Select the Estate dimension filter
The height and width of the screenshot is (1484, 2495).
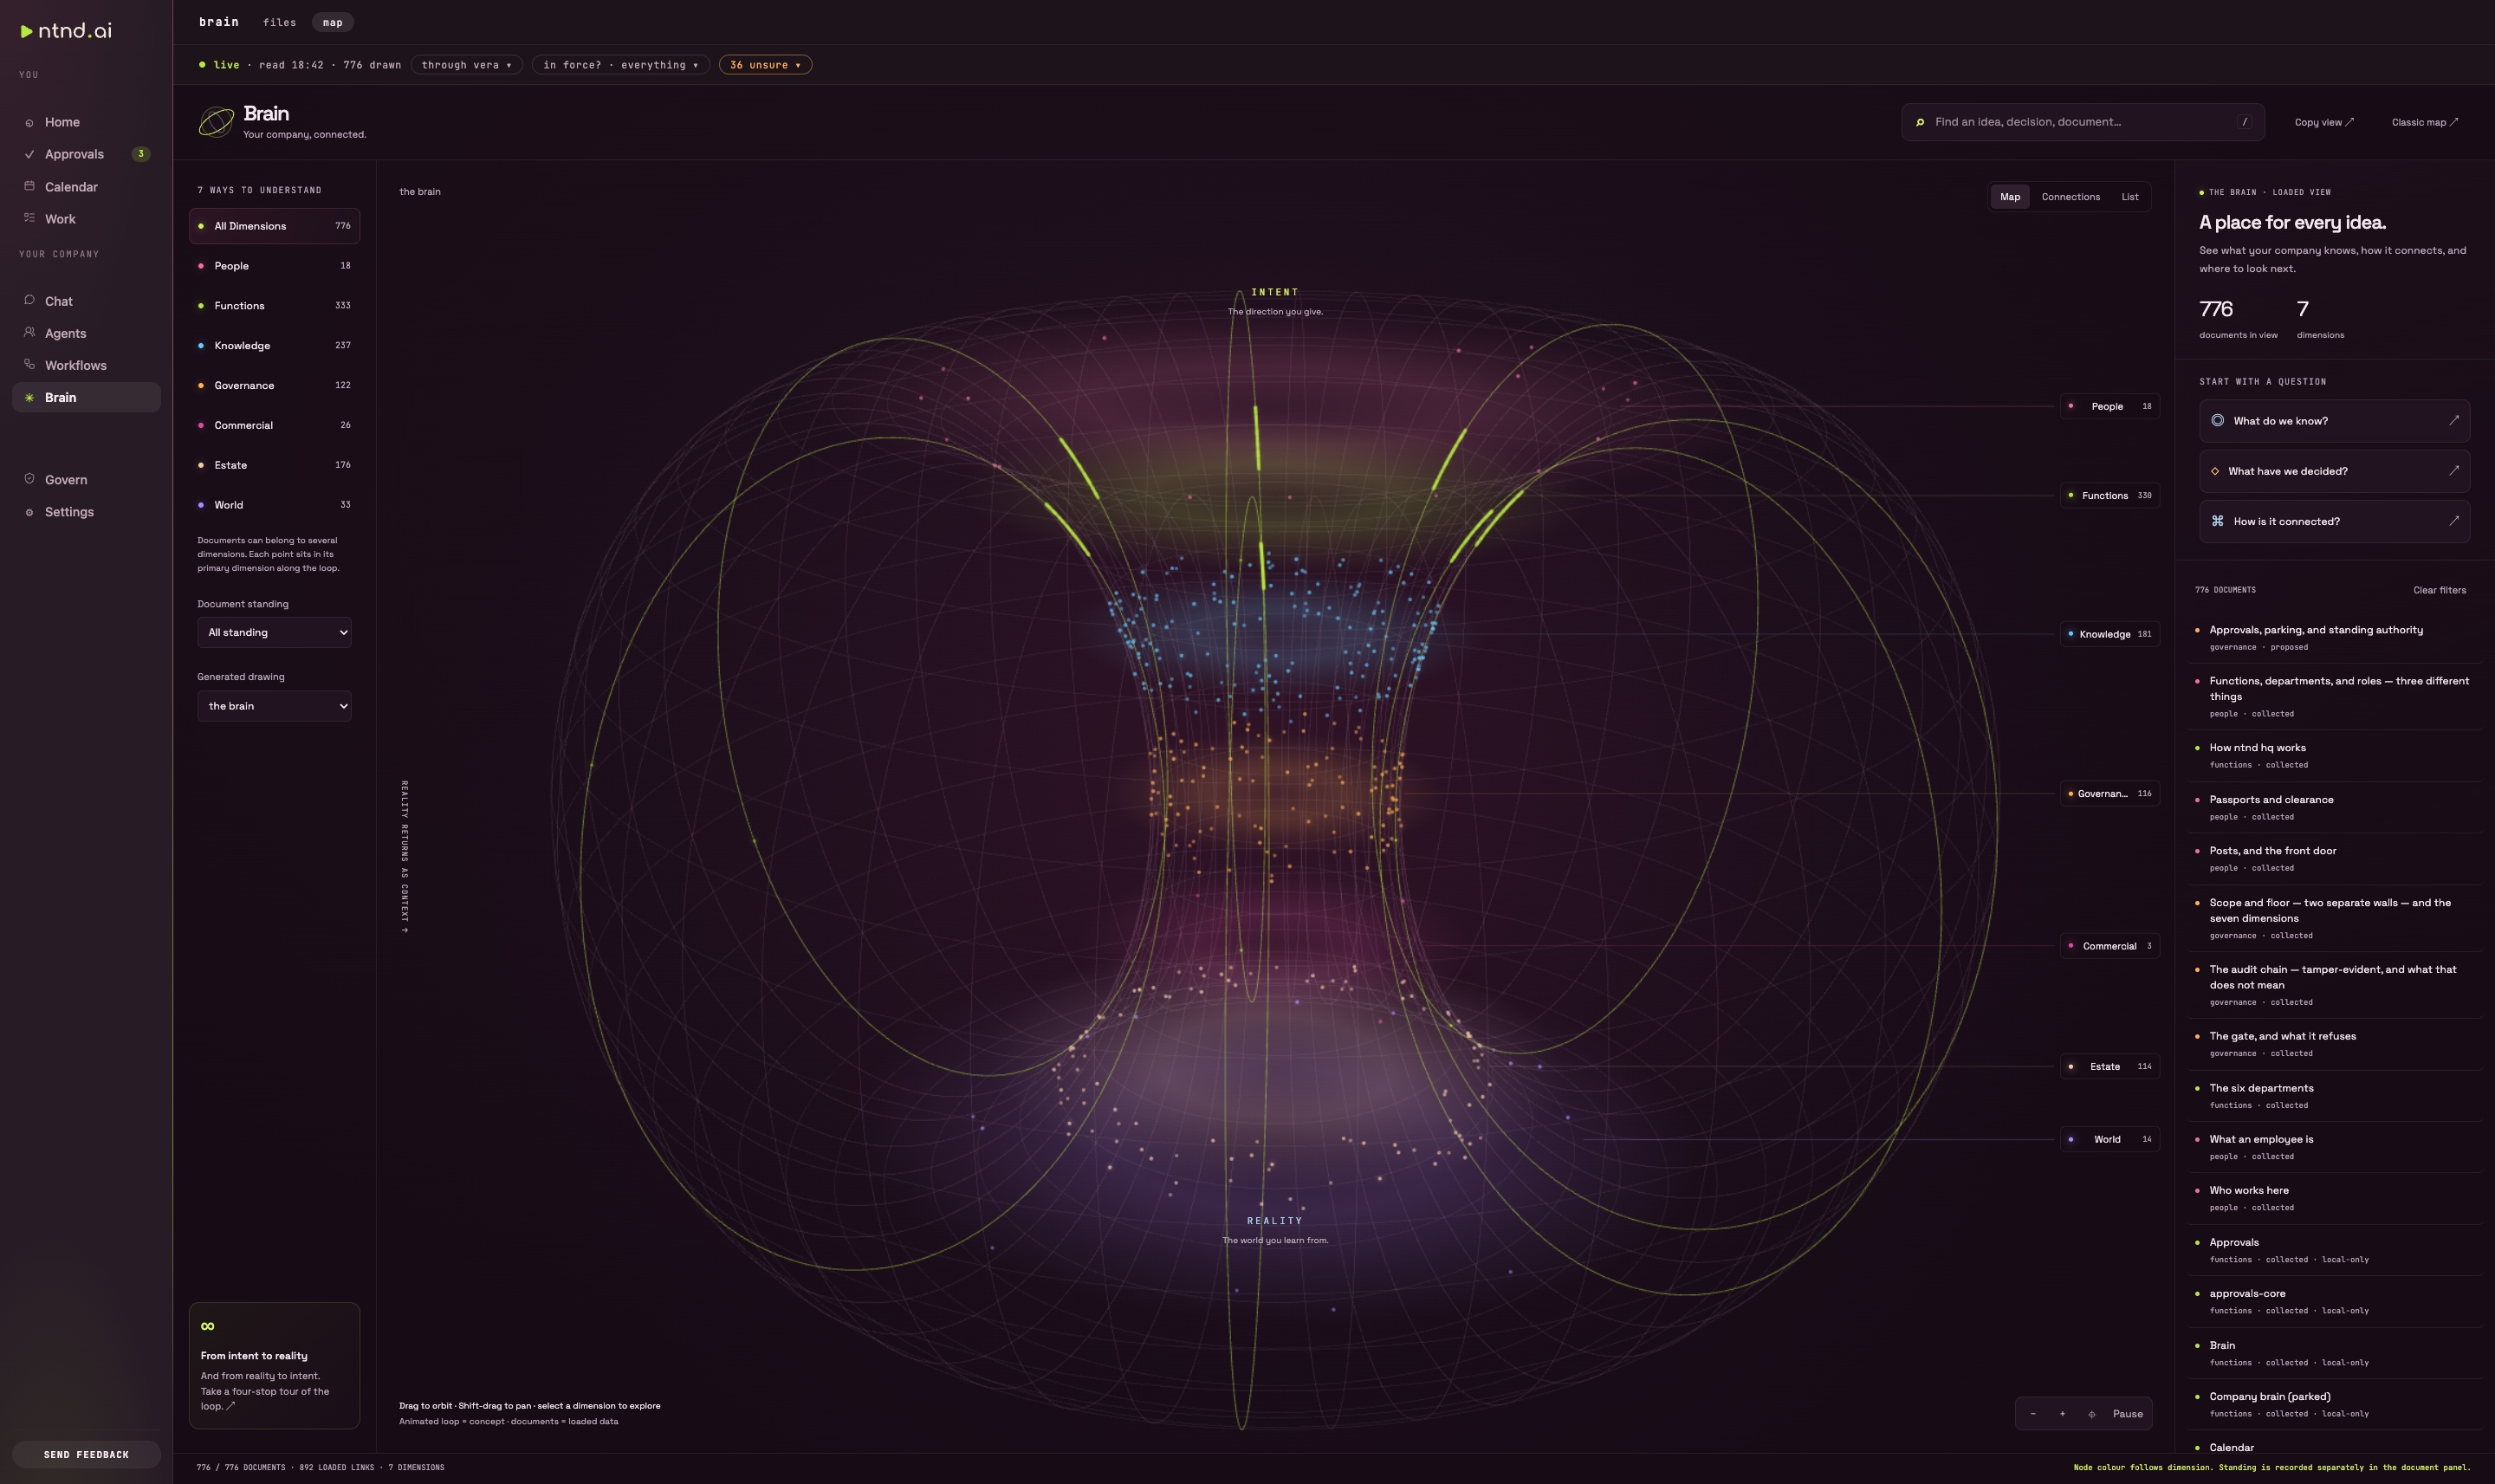tap(274, 465)
